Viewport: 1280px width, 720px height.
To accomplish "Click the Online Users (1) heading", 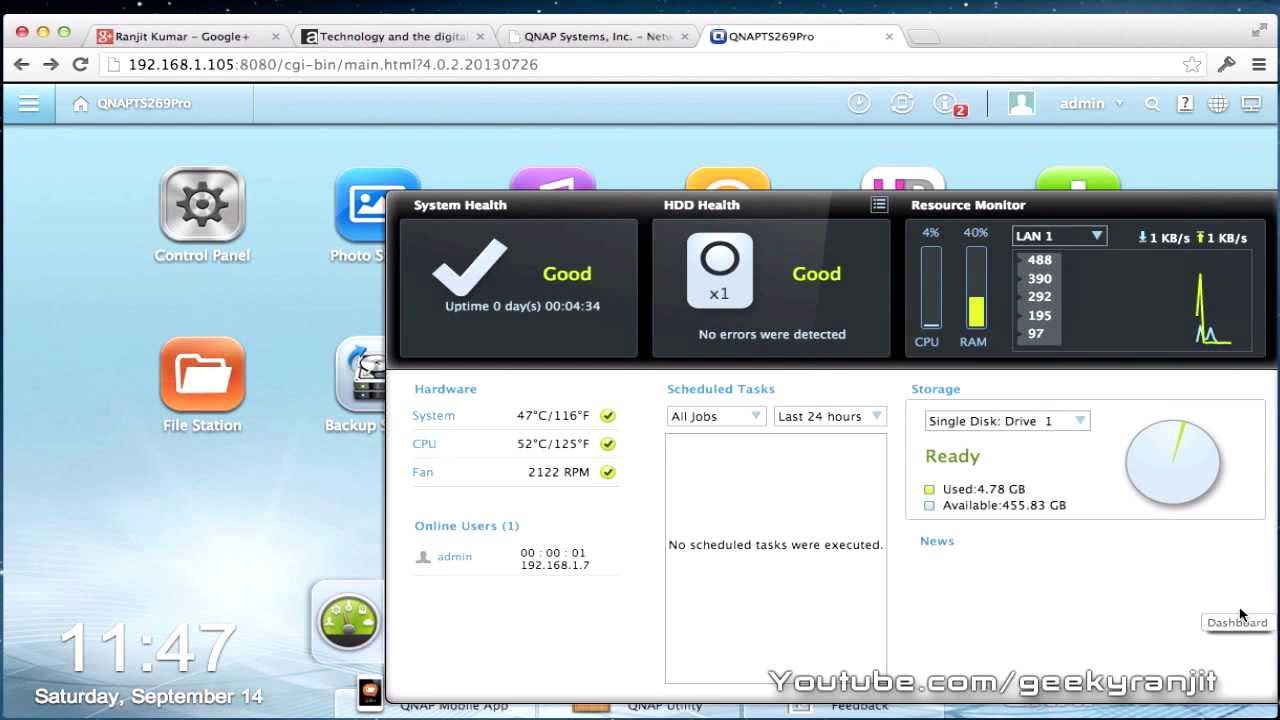I will (x=467, y=526).
